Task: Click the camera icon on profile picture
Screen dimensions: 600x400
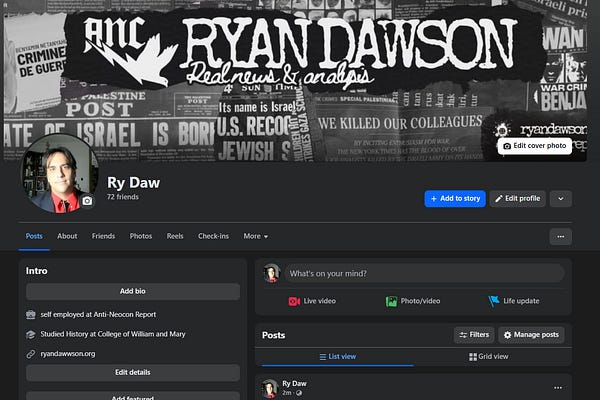Action: (87, 201)
